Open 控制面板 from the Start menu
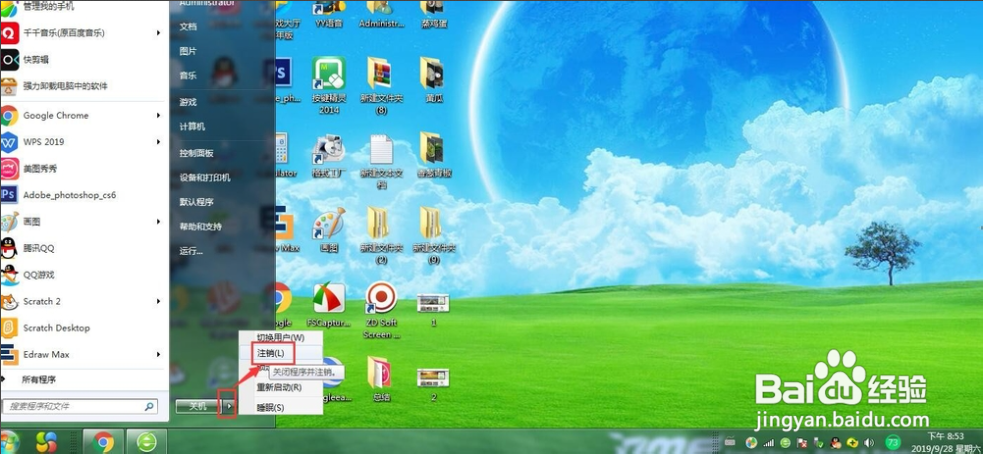This screenshot has height=454, width=983. tap(196, 153)
